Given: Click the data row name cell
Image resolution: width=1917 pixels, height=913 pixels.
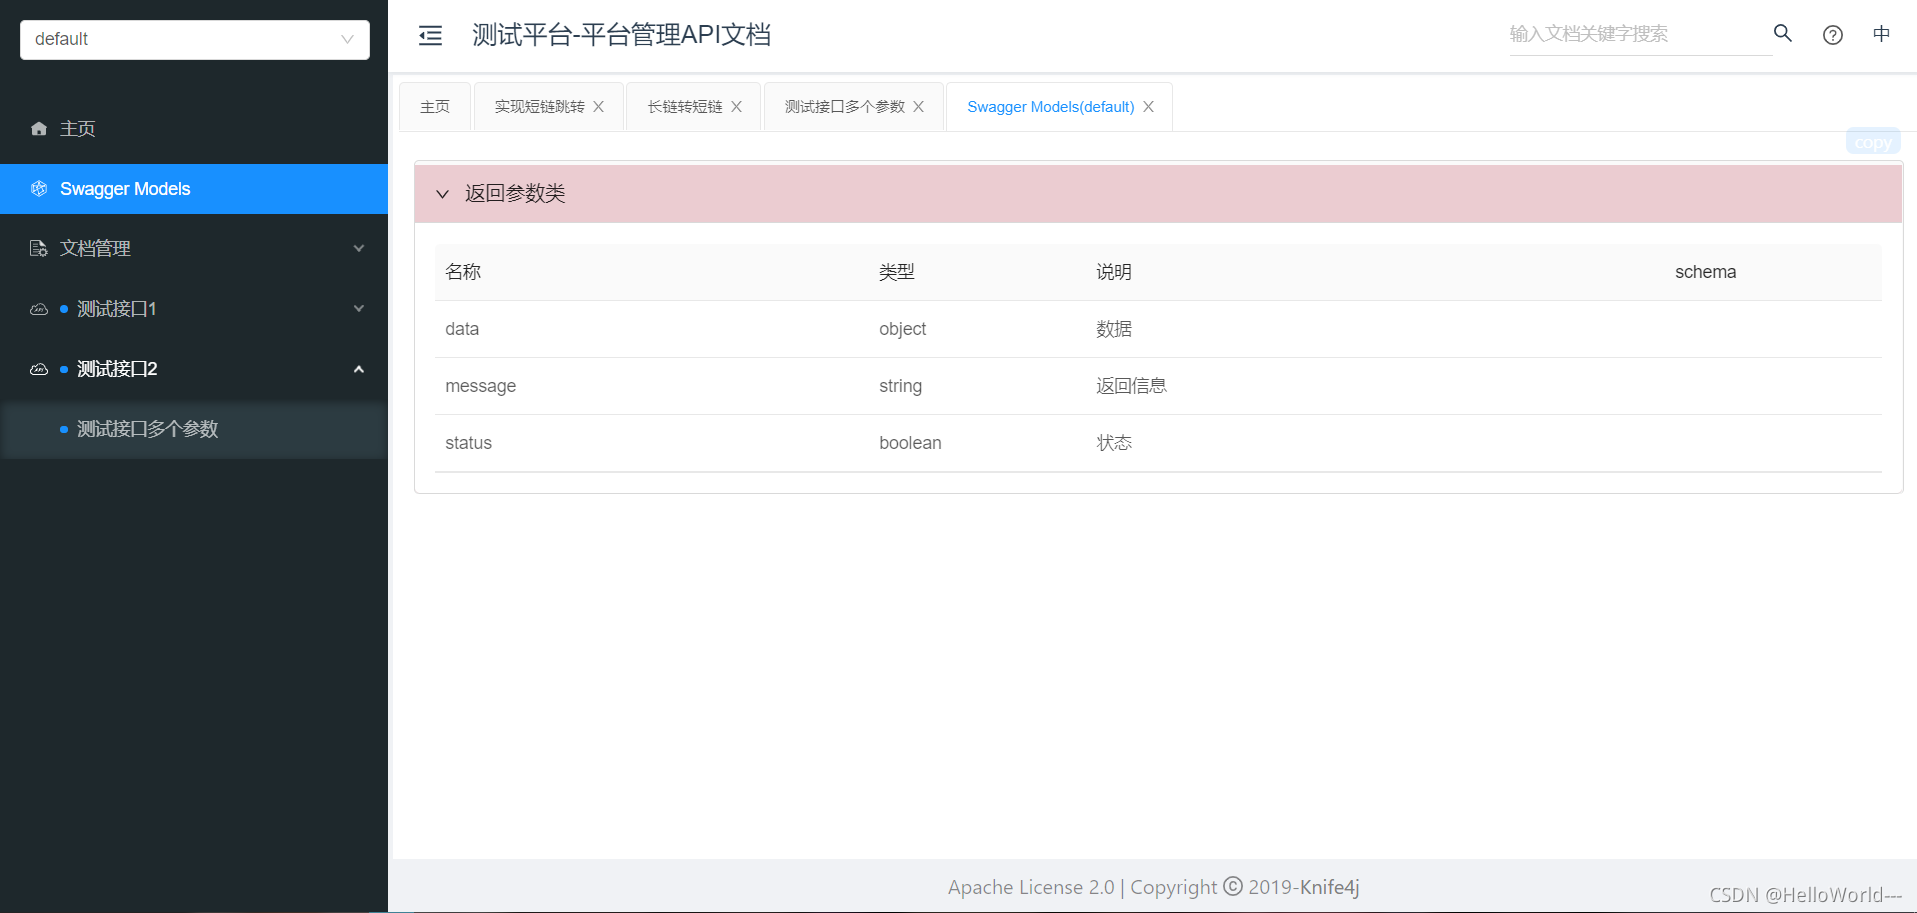Looking at the screenshot, I should (x=462, y=329).
